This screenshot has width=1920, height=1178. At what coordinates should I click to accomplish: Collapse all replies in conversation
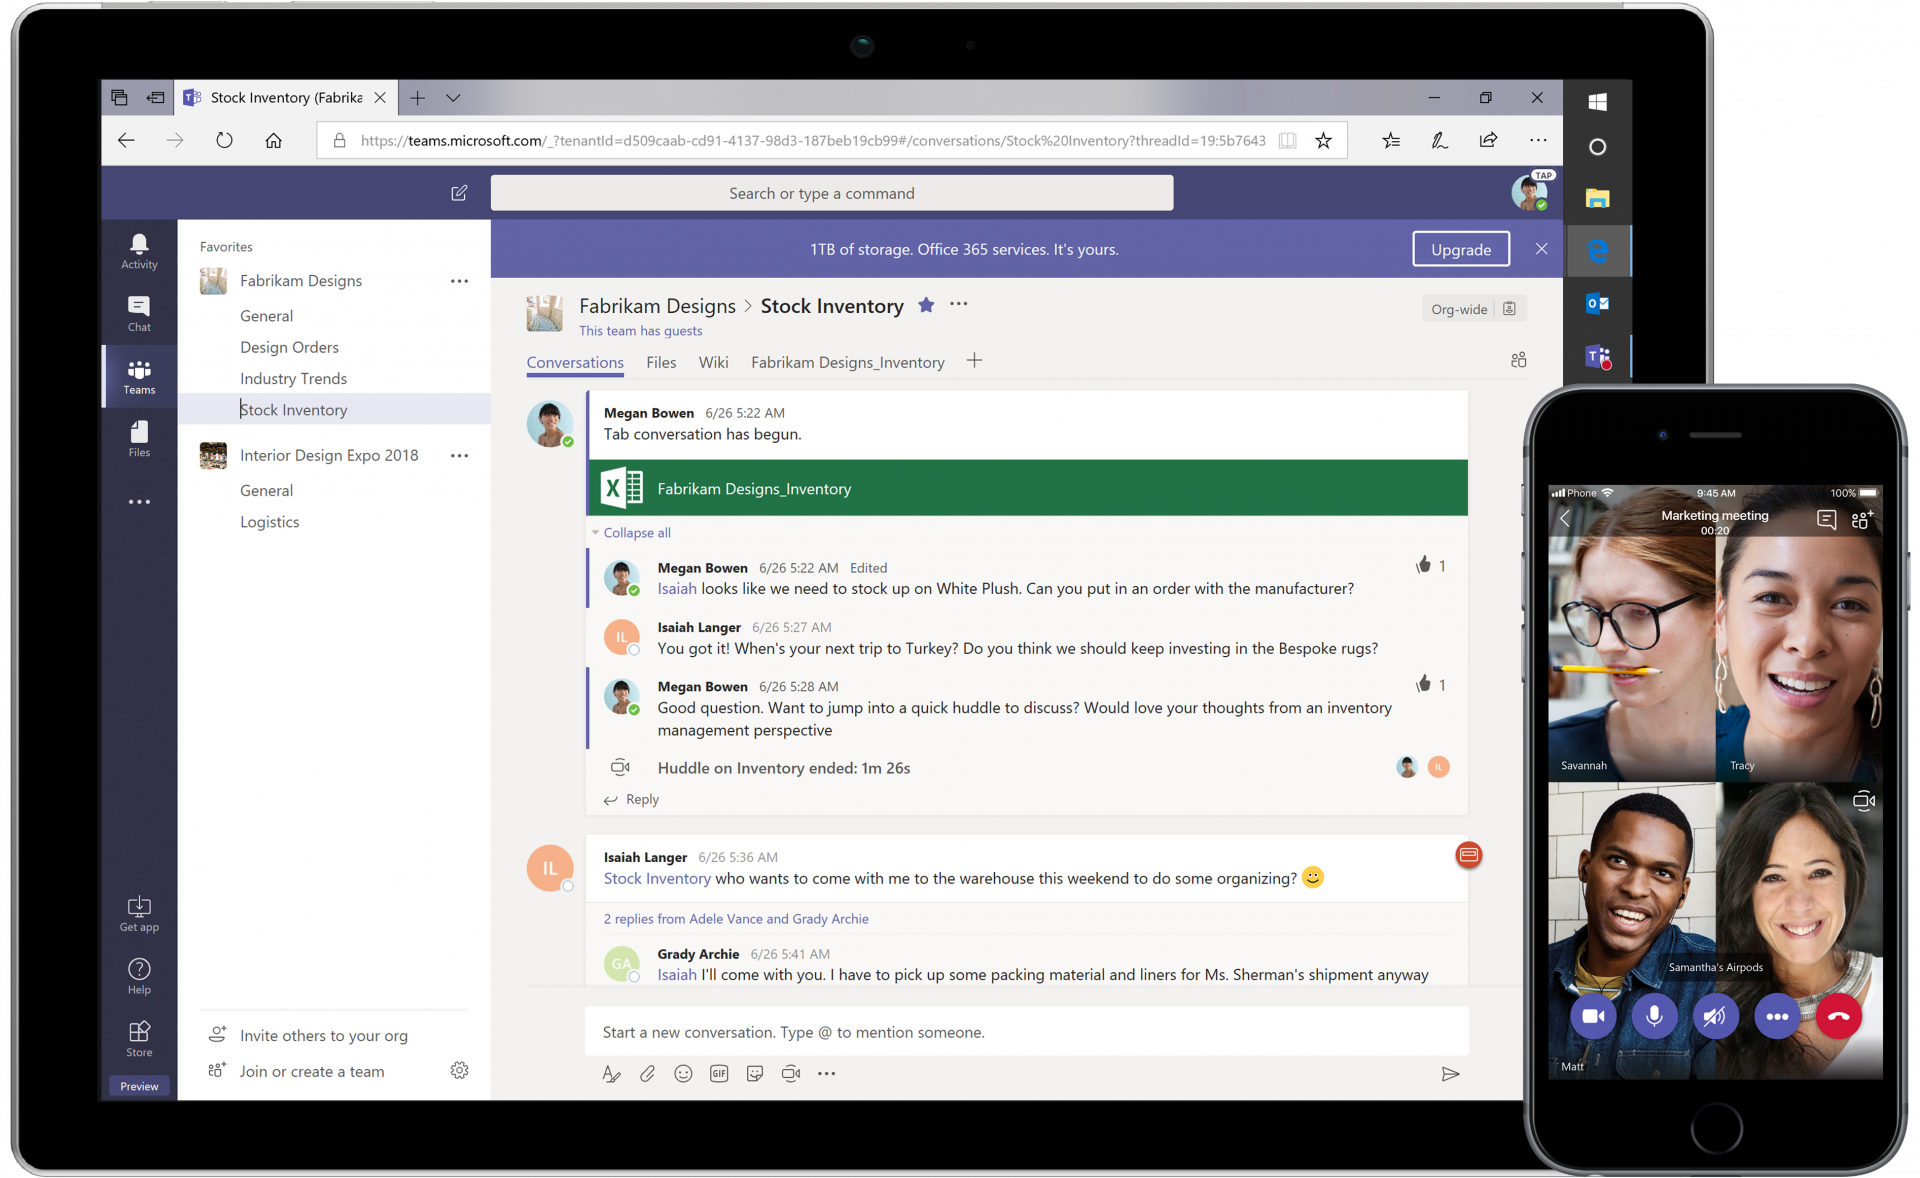636,533
